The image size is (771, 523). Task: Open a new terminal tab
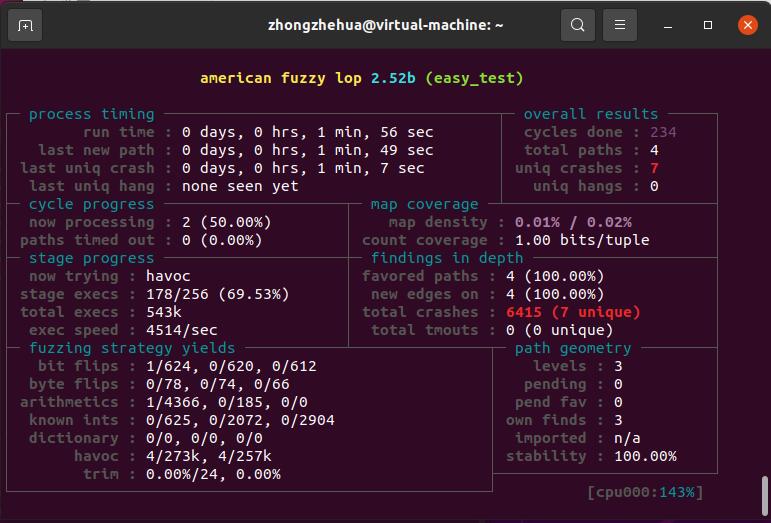click(x=25, y=25)
